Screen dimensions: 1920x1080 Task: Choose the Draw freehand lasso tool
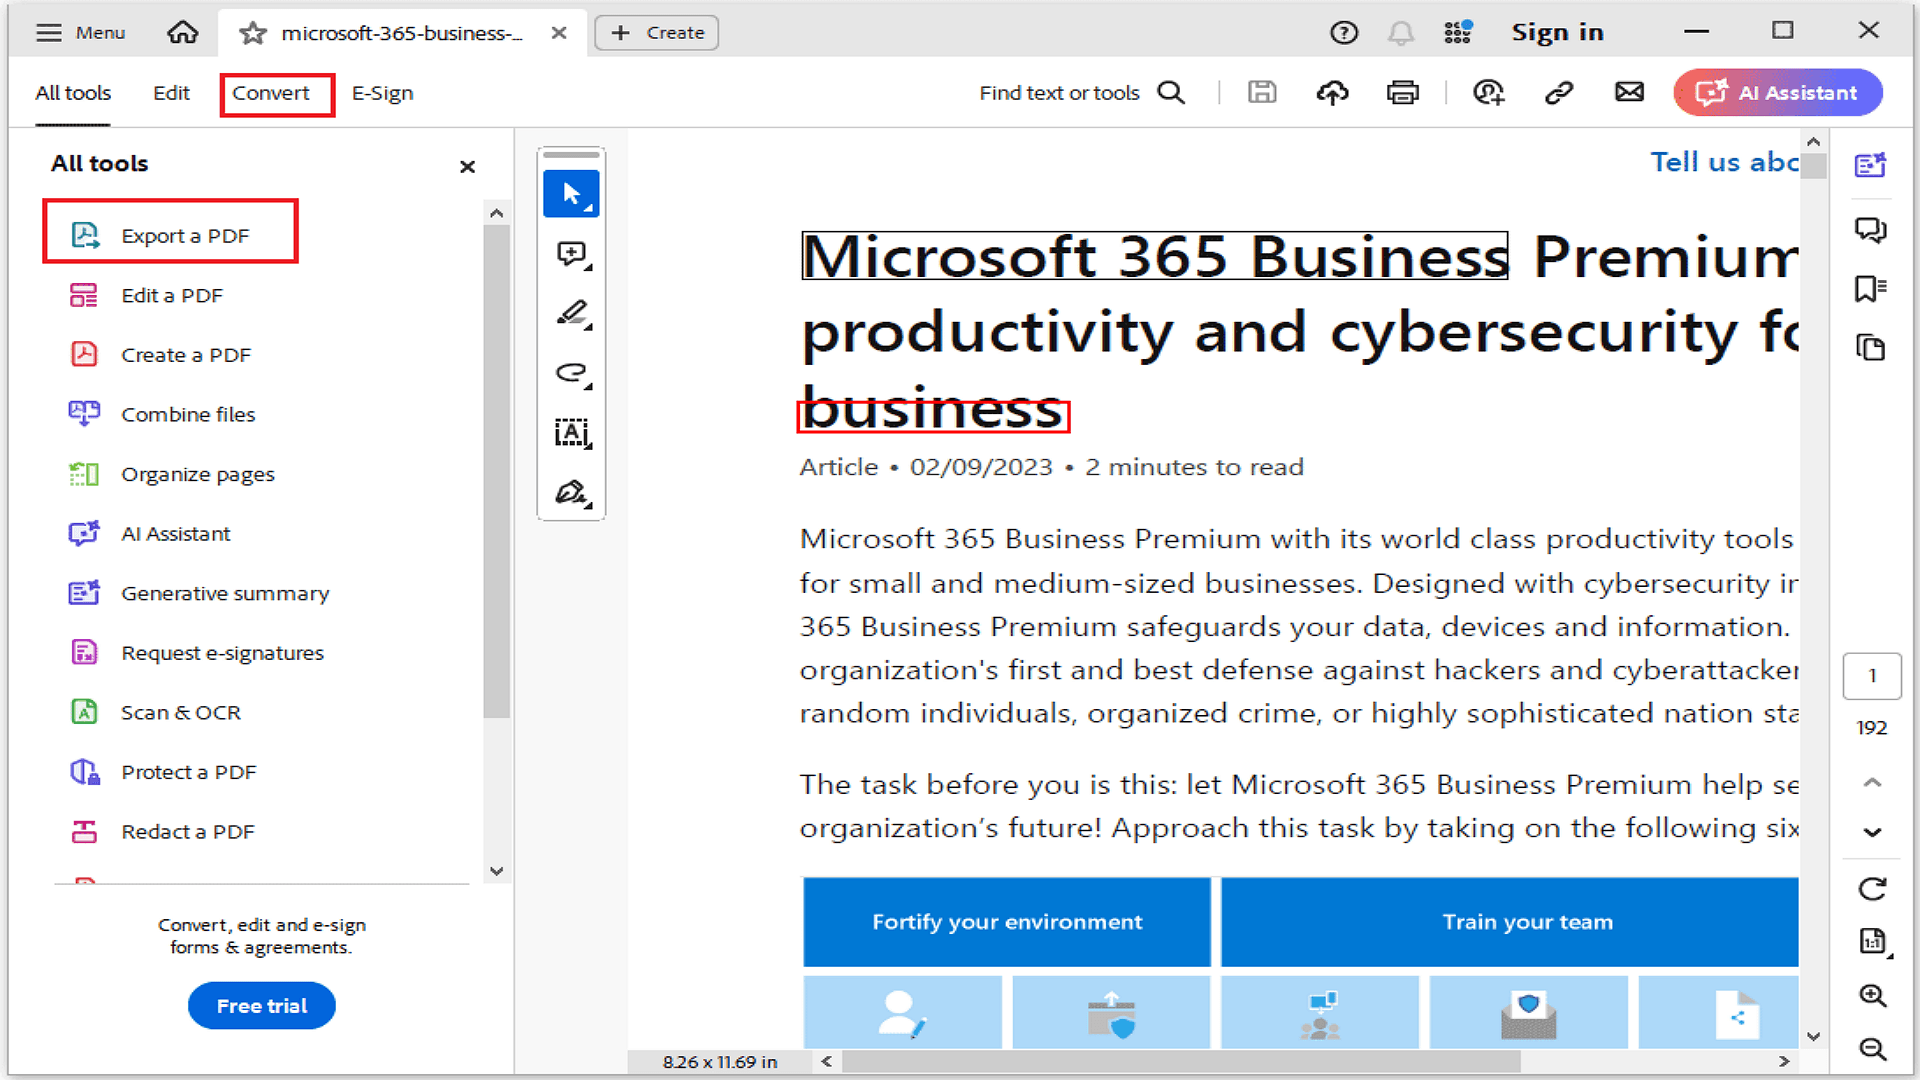pyautogui.click(x=572, y=373)
